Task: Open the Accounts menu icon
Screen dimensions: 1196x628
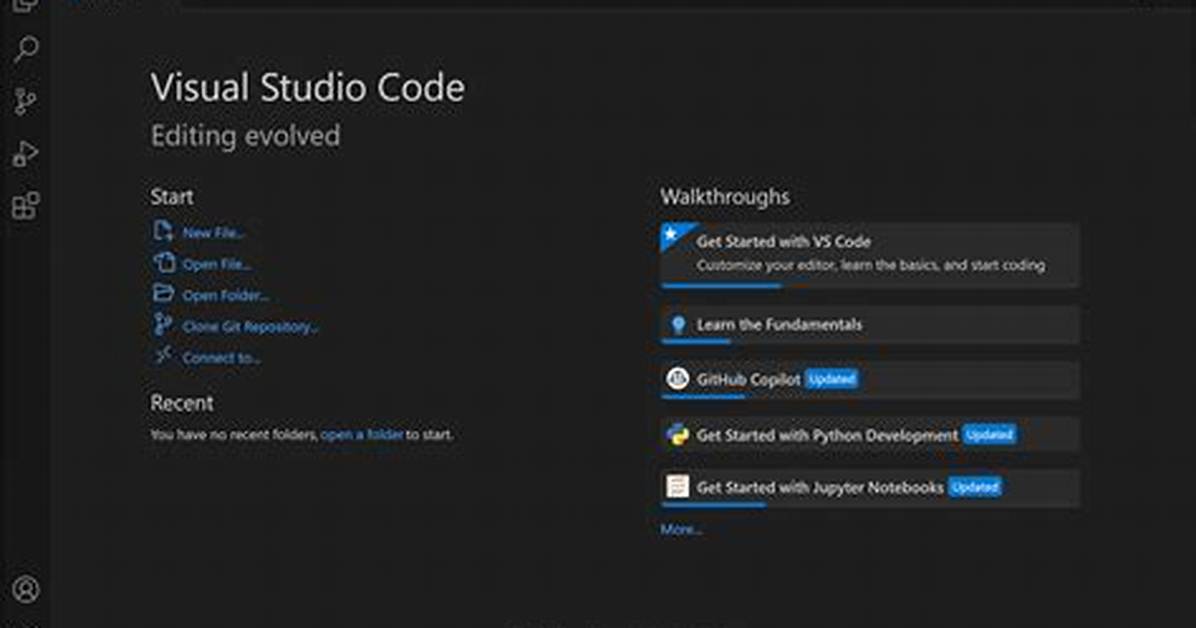Action: coord(25,589)
